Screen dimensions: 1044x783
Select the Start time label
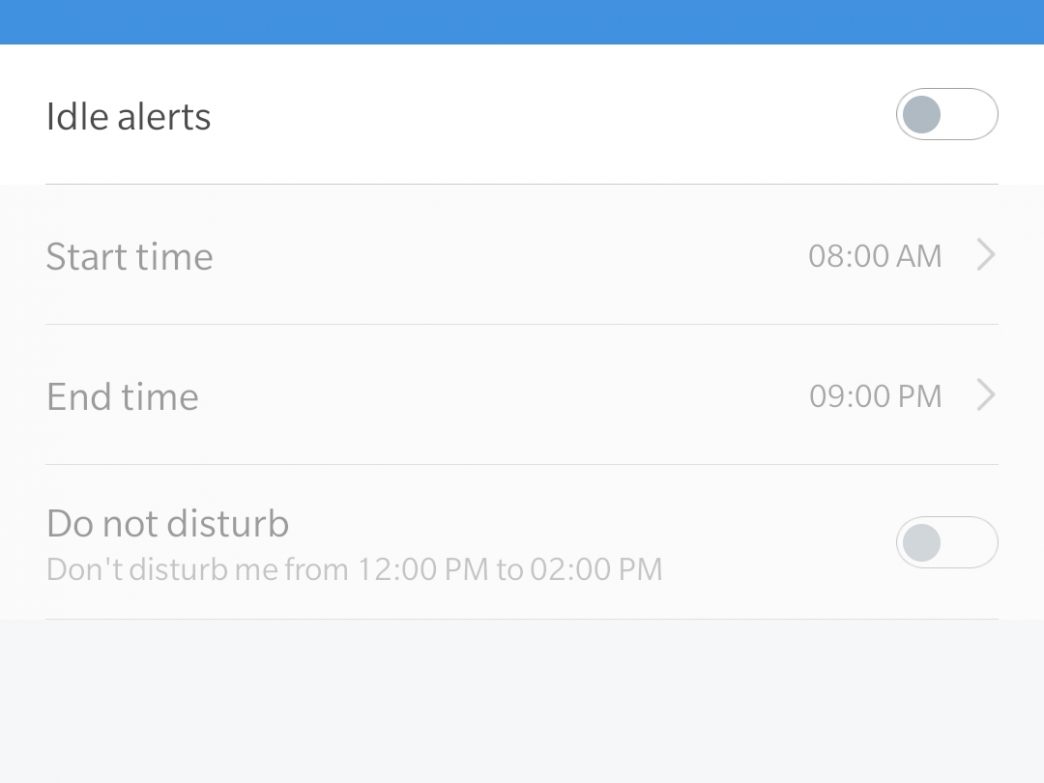click(130, 257)
